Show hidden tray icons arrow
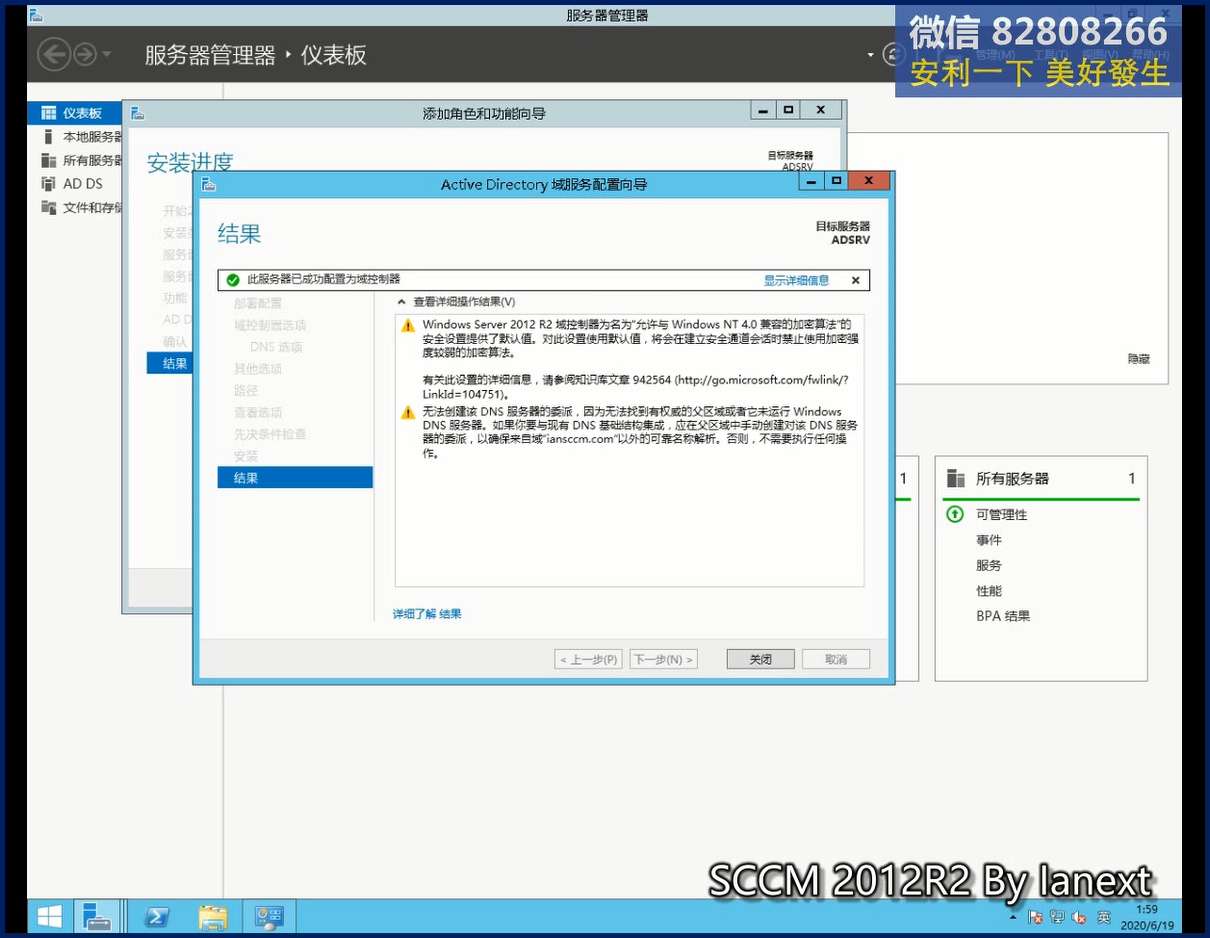The image size is (1210, 938). point(1013,917)
